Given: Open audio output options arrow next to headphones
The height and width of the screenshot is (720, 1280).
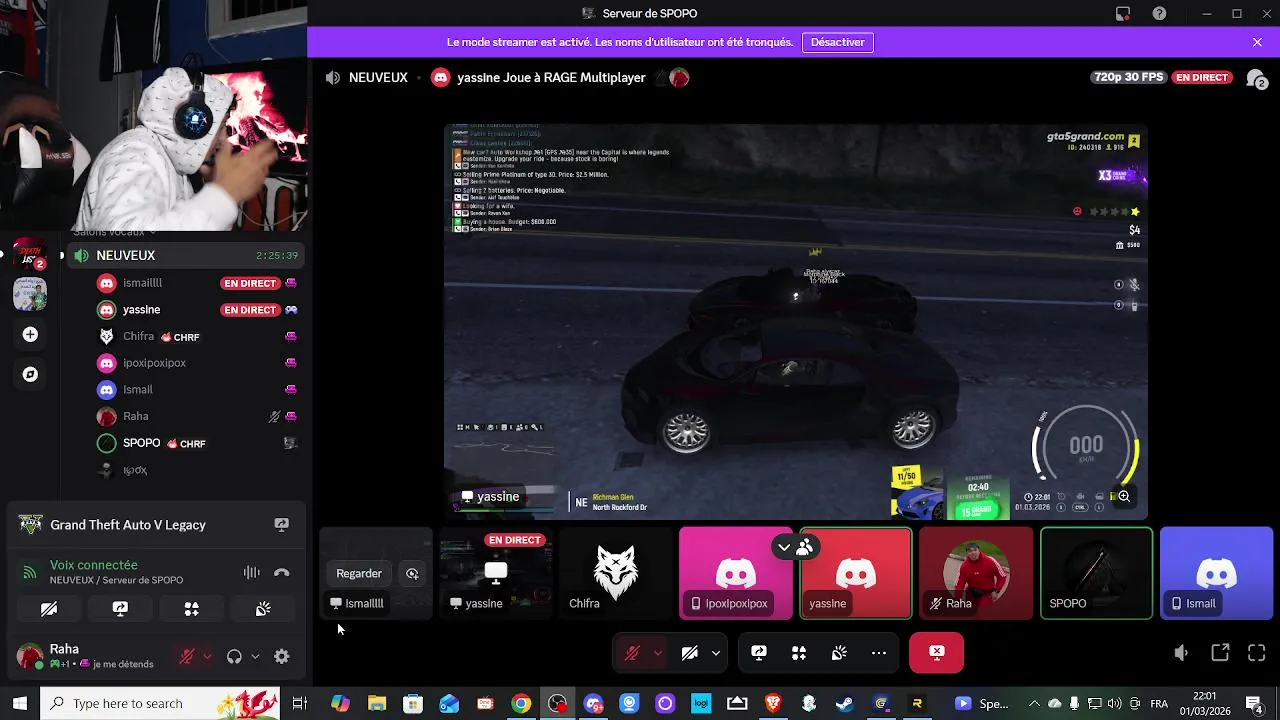Looking at the screenshot, I should point(255,657).
